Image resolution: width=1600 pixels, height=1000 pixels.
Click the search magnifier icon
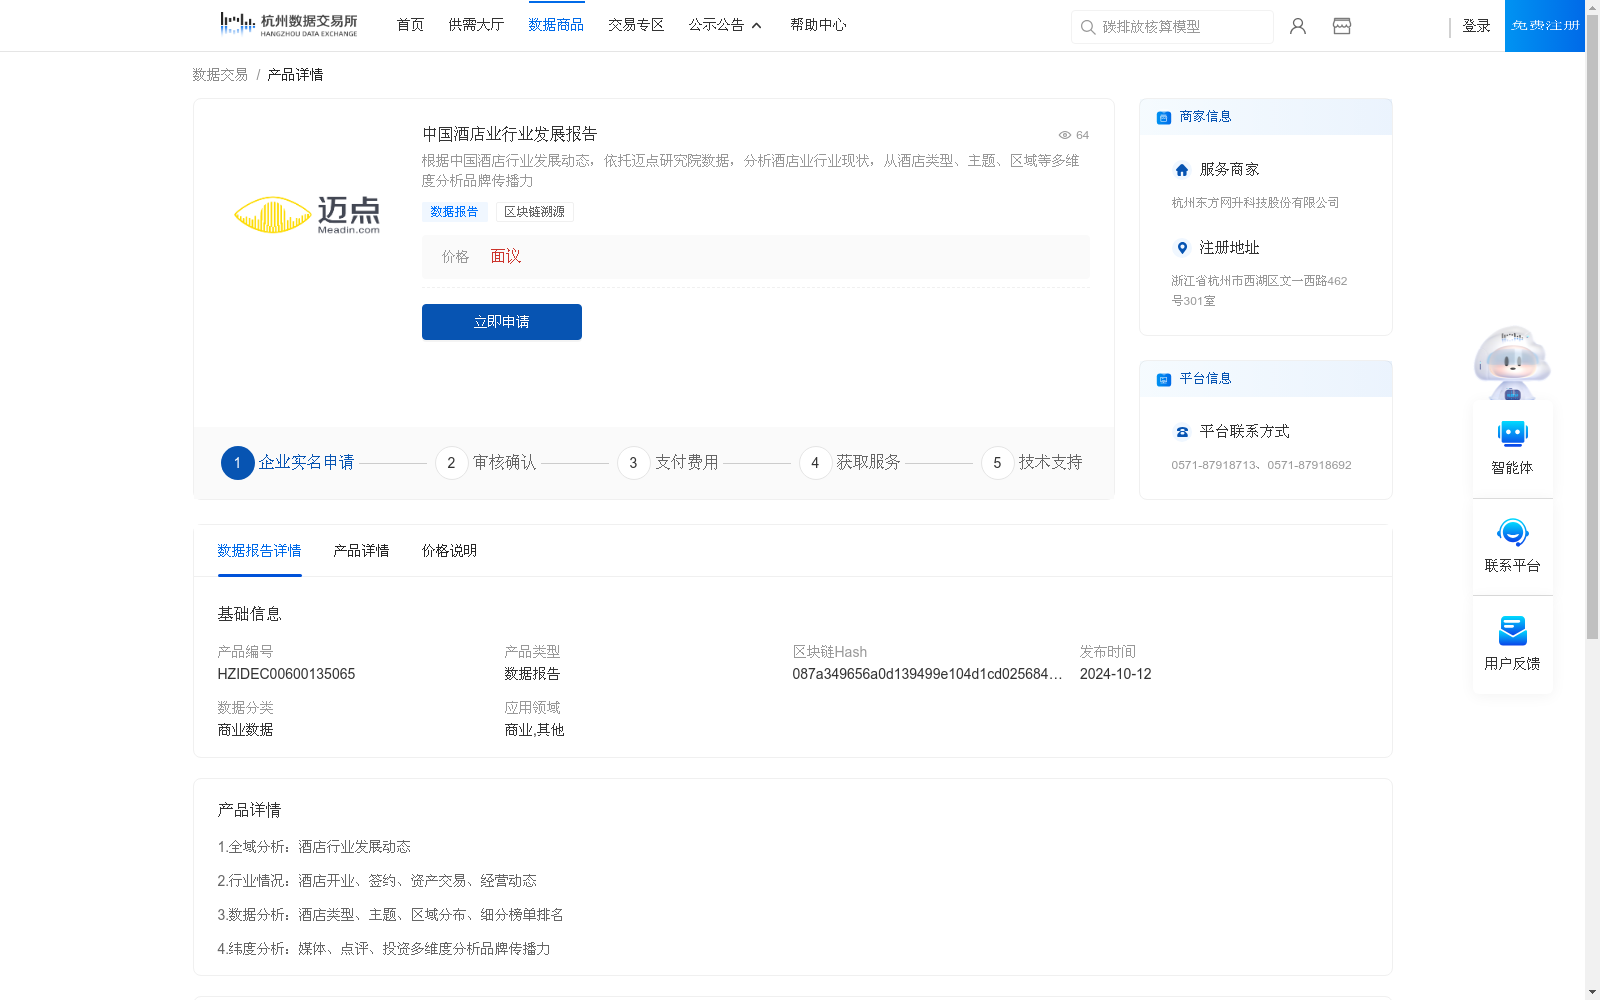point(1088,27)
